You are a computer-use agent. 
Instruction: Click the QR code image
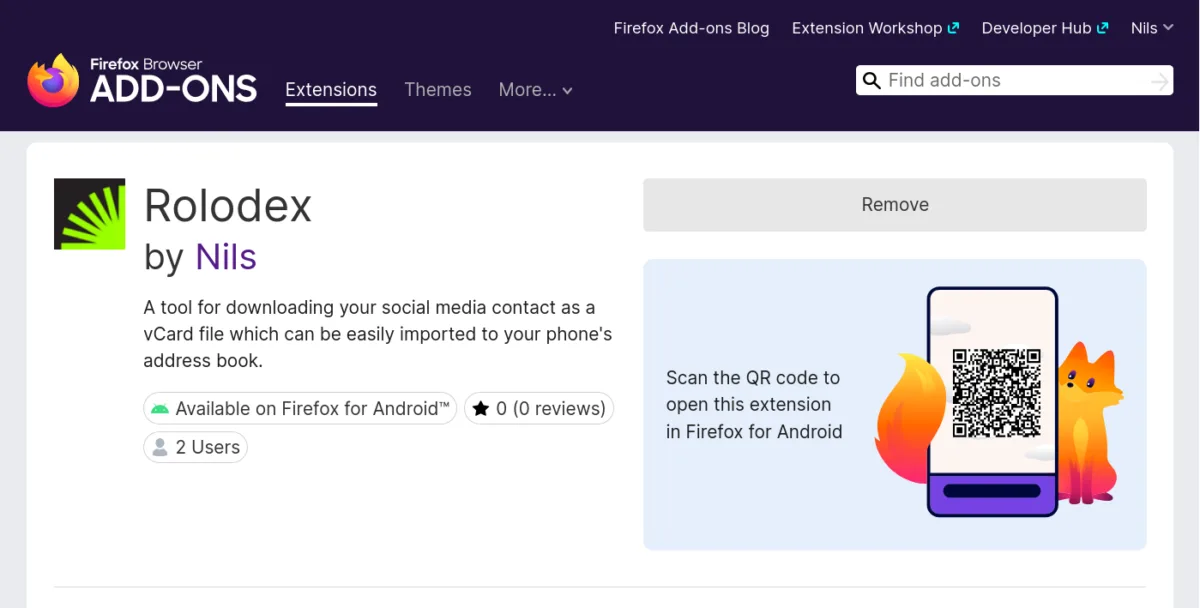point(996,393)
